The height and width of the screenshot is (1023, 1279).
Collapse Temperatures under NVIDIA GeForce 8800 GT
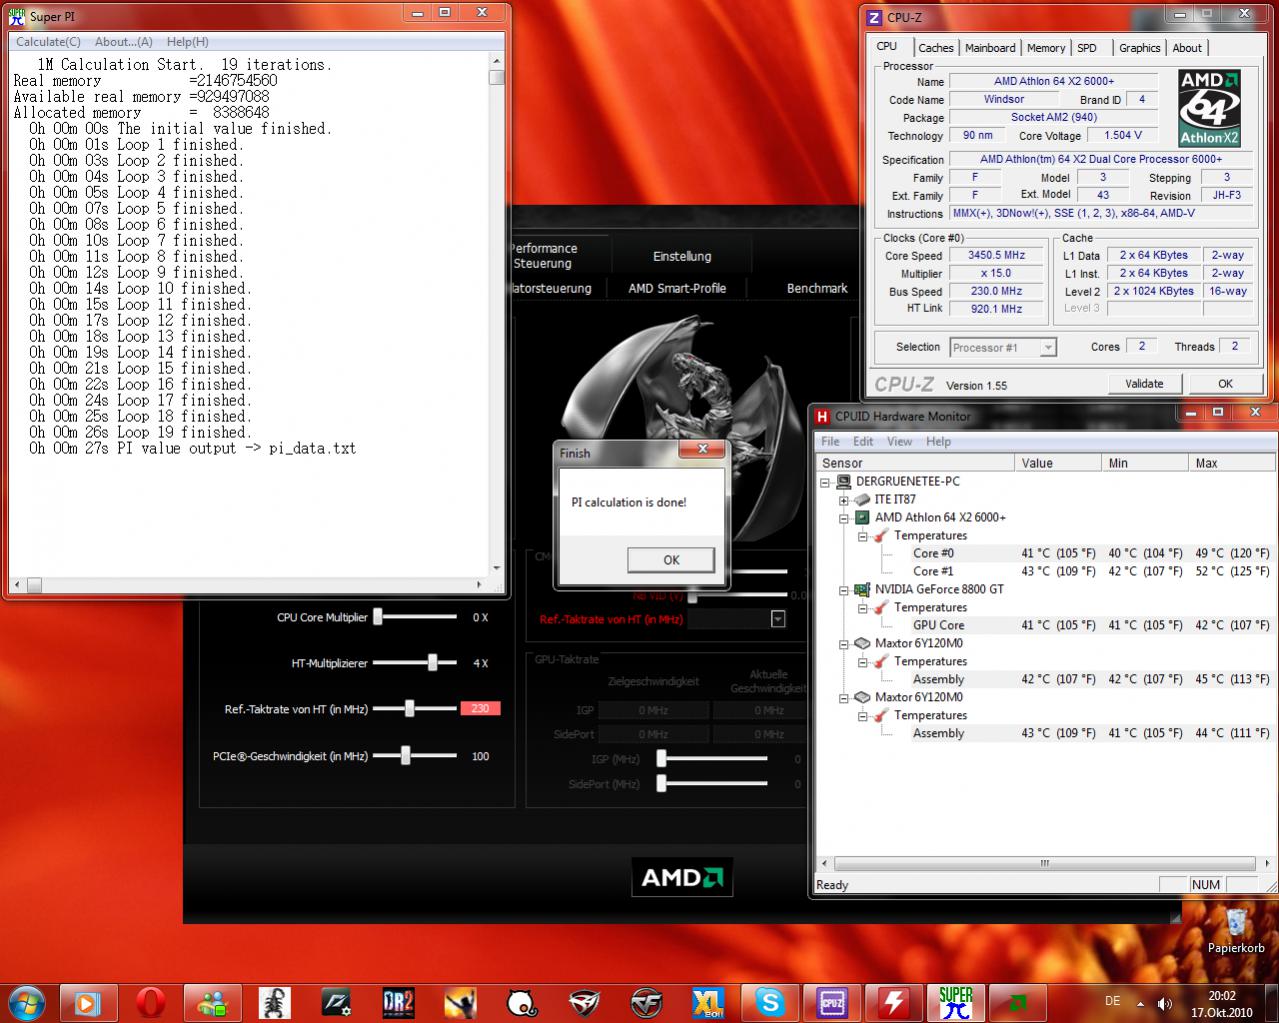coord(862,608)
